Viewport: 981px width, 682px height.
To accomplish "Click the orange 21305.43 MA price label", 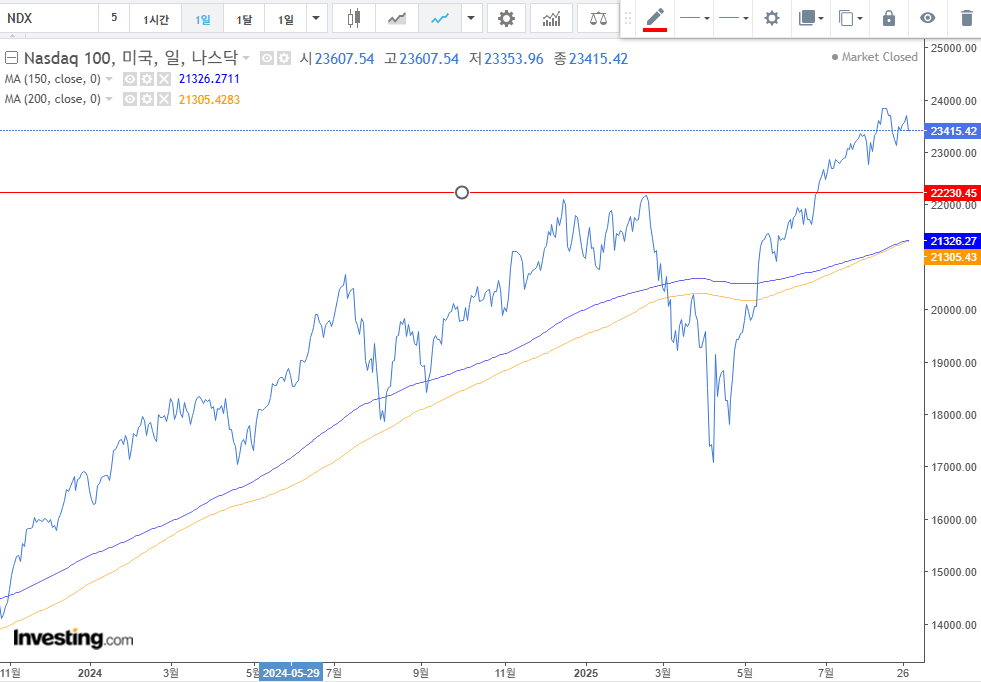I will [x=952, y=257].
